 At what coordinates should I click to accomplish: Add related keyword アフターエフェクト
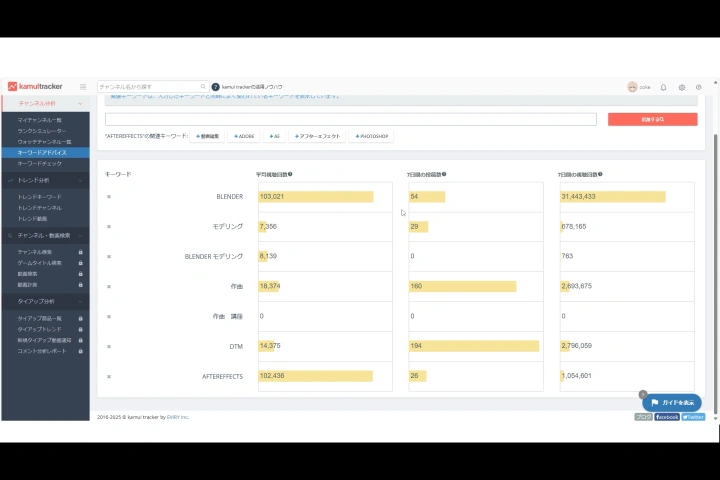[x=317, y=136]
